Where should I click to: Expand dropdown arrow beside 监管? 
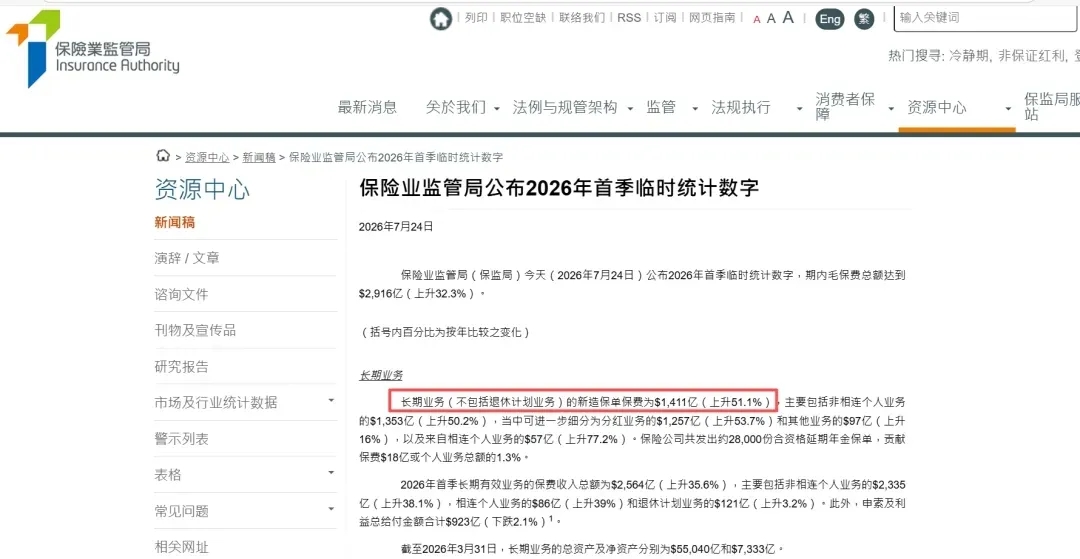click(696, 109)
